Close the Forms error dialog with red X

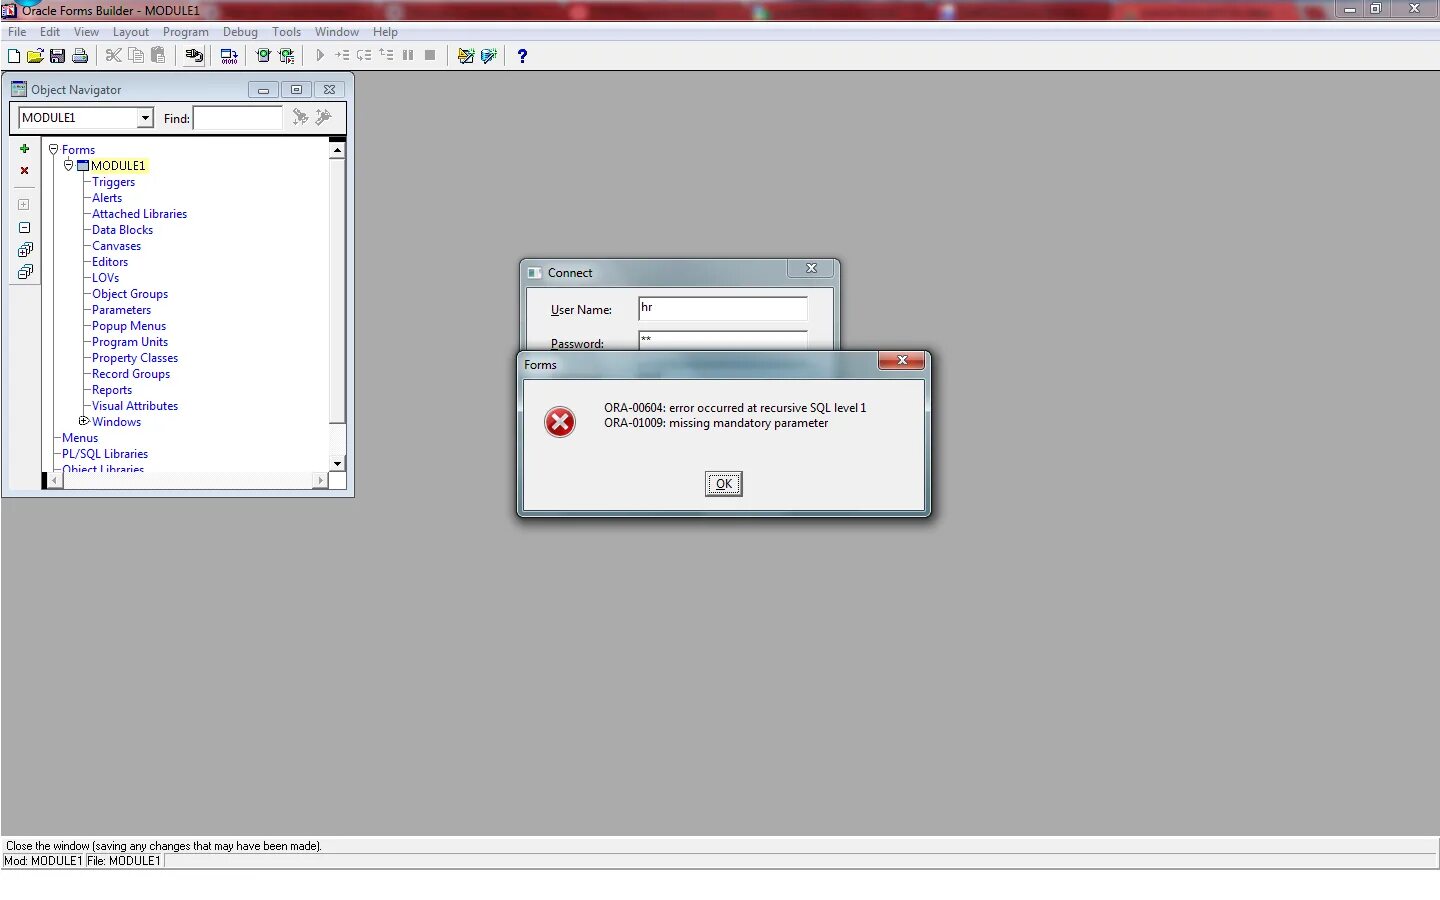901,360
